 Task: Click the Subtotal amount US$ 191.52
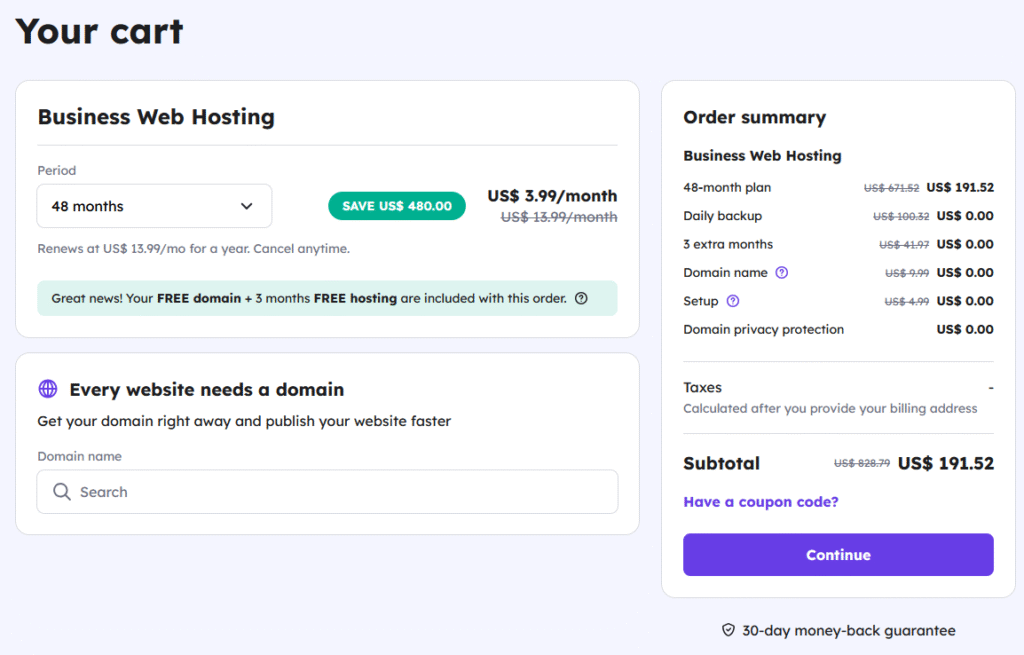pos(945,463)
